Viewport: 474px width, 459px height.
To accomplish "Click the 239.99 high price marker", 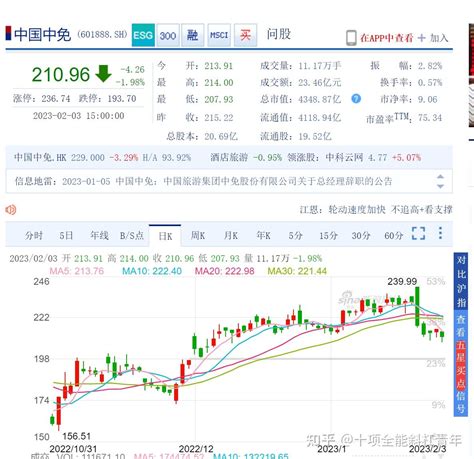I will coord(402,282).
